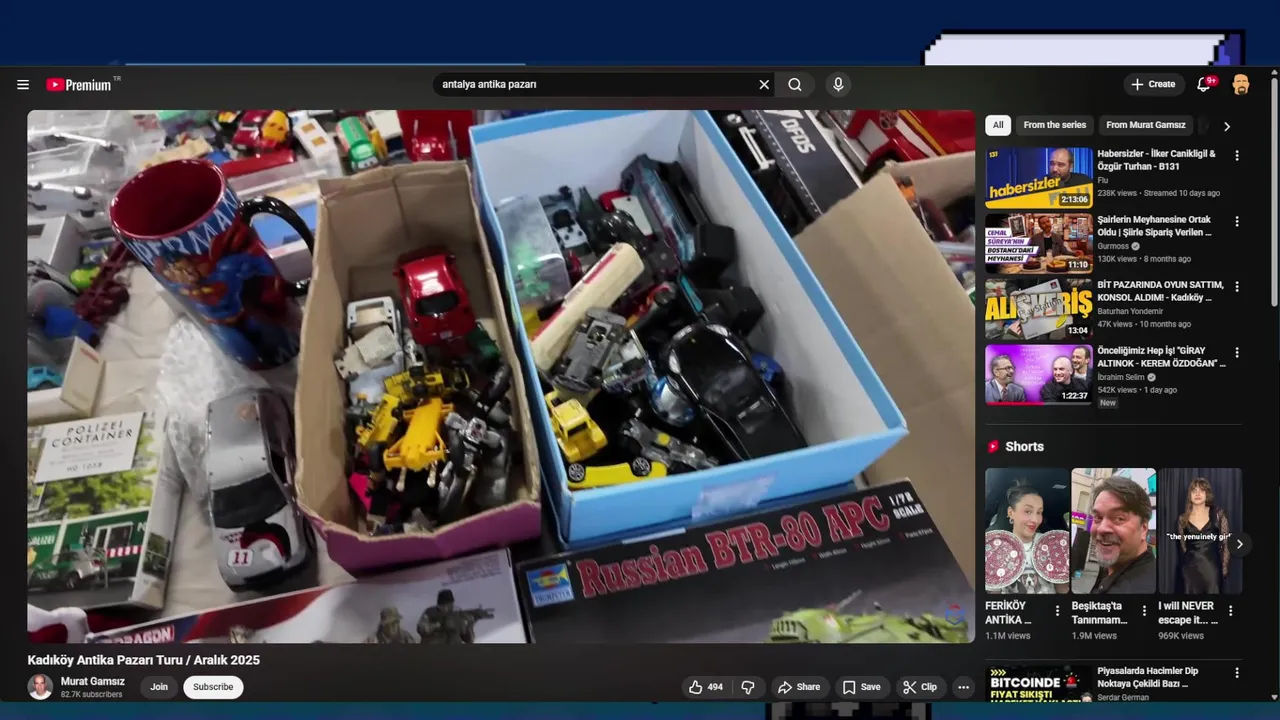Open options for Bit Pazarında video
1280x720 pixels.
(x=1237, y=286)
